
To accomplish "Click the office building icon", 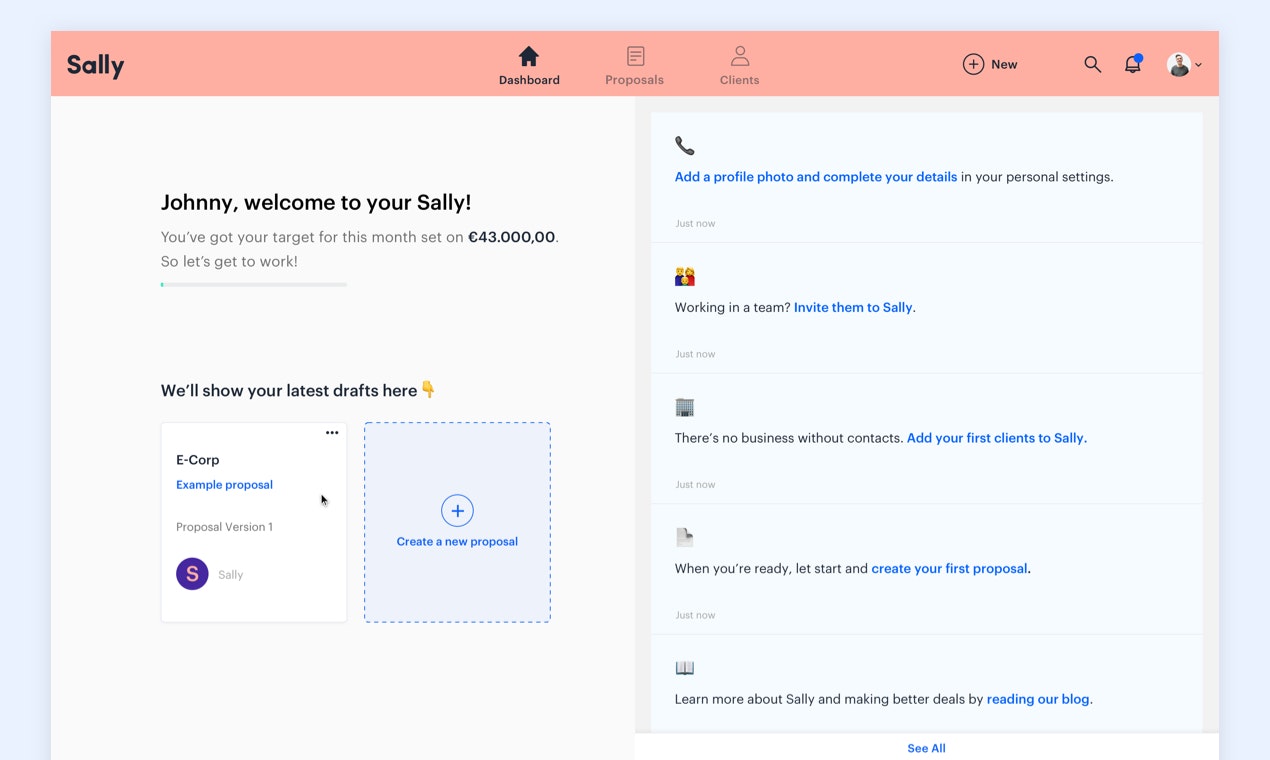I will coord(685,407).
